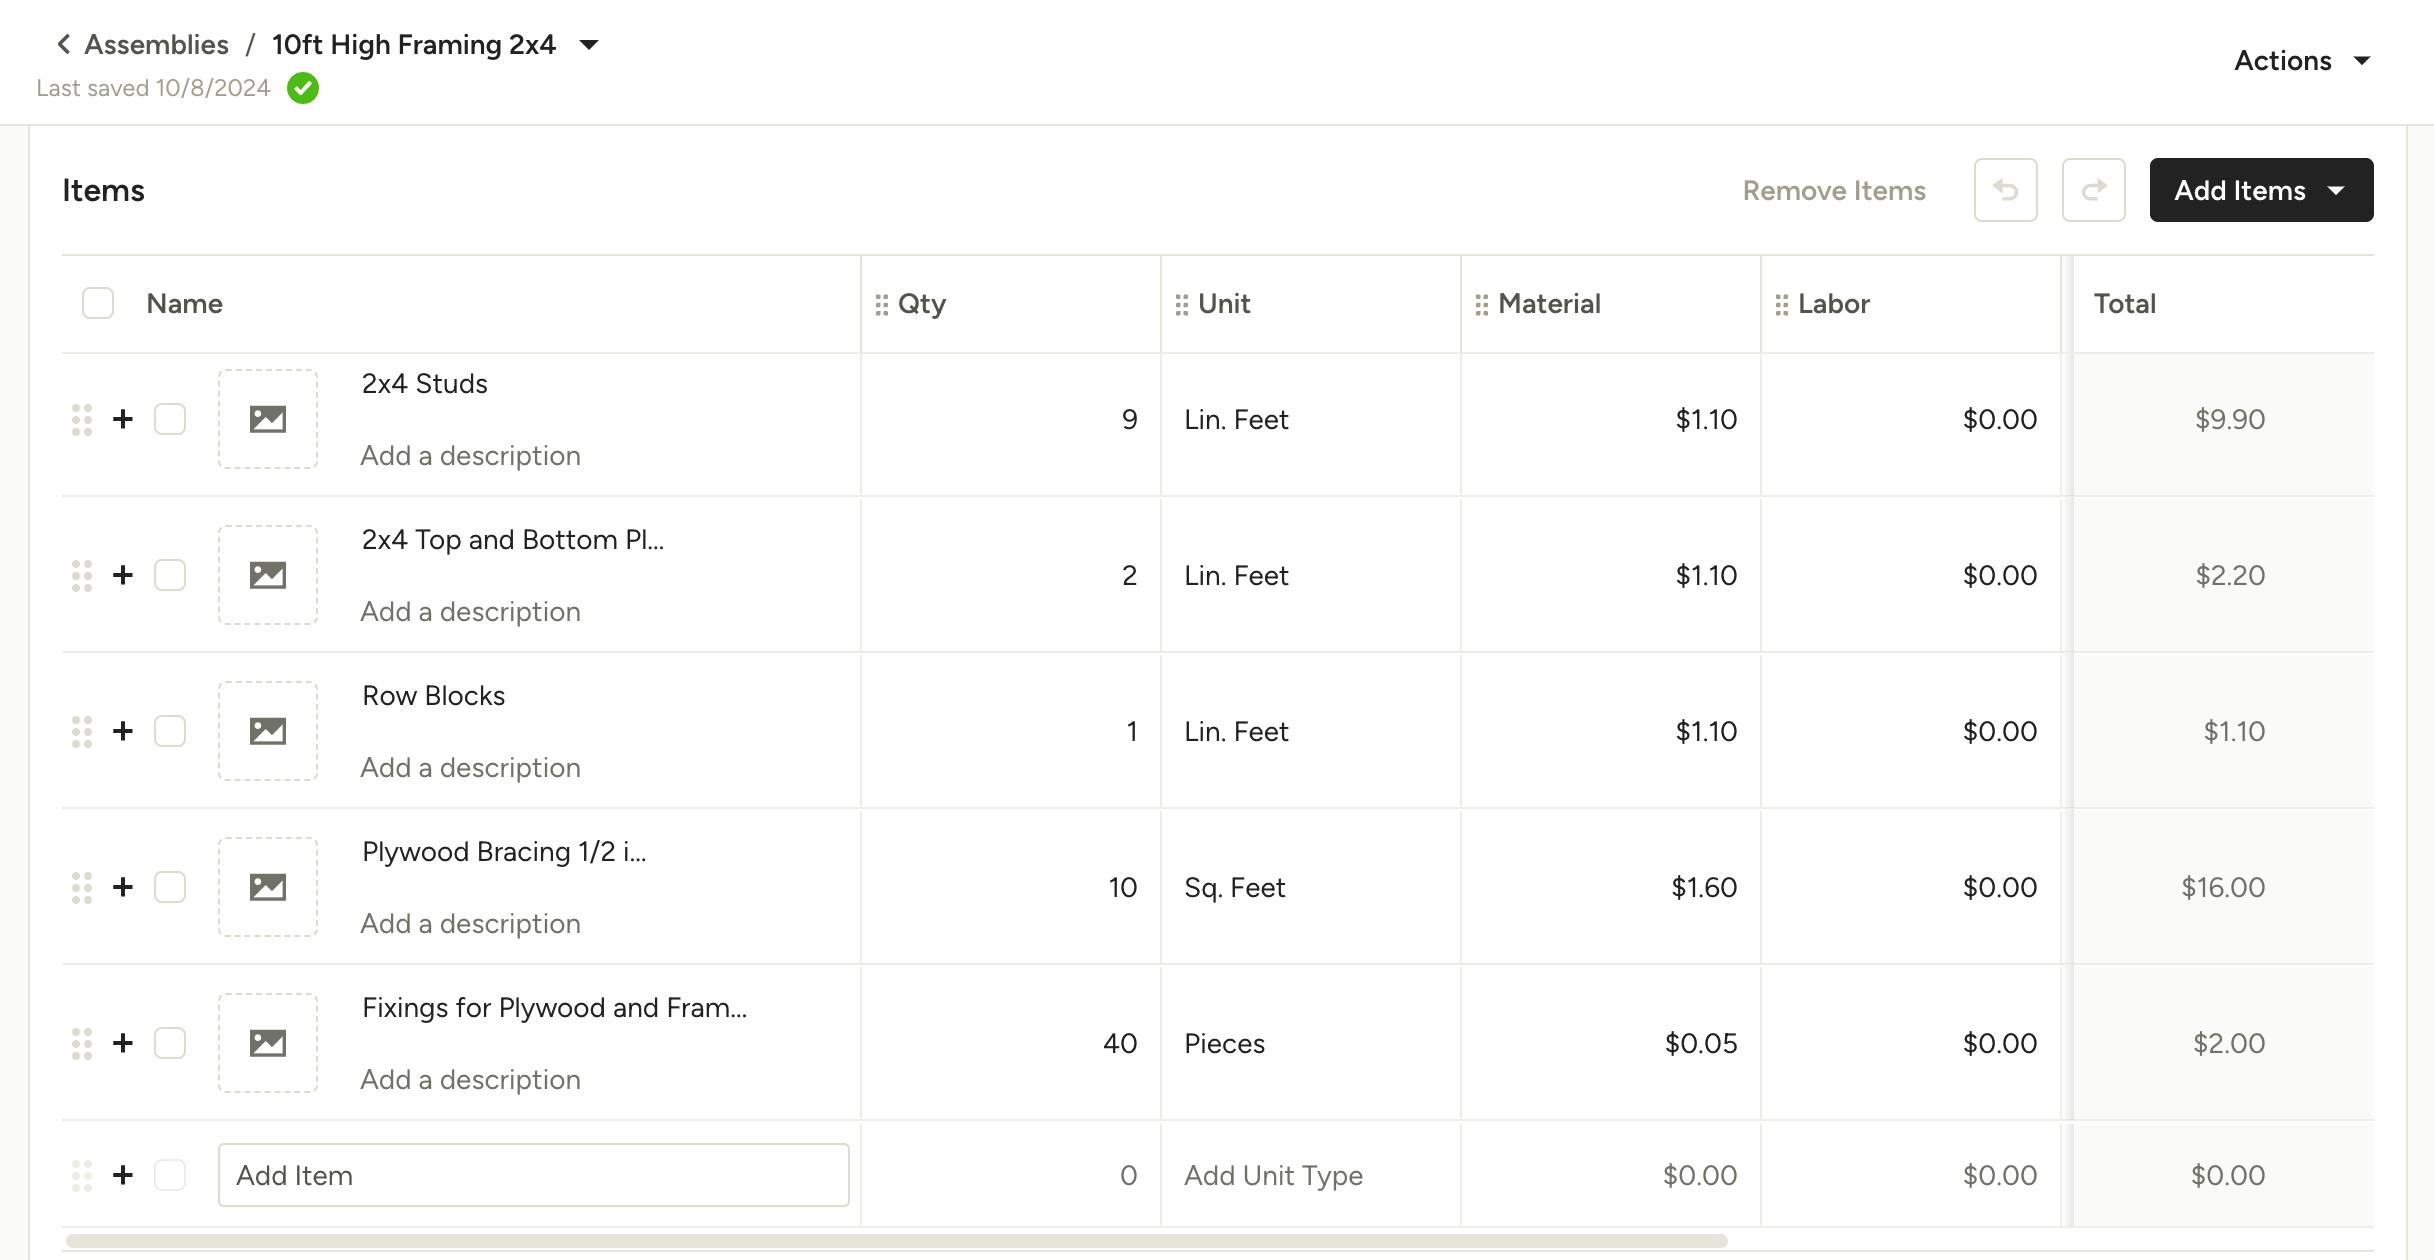Image resolution: width=2434 pixels, height=1260 pixels.
Task: Click plus icon on Fixings for Plywood row
Action: [123, 1043]
